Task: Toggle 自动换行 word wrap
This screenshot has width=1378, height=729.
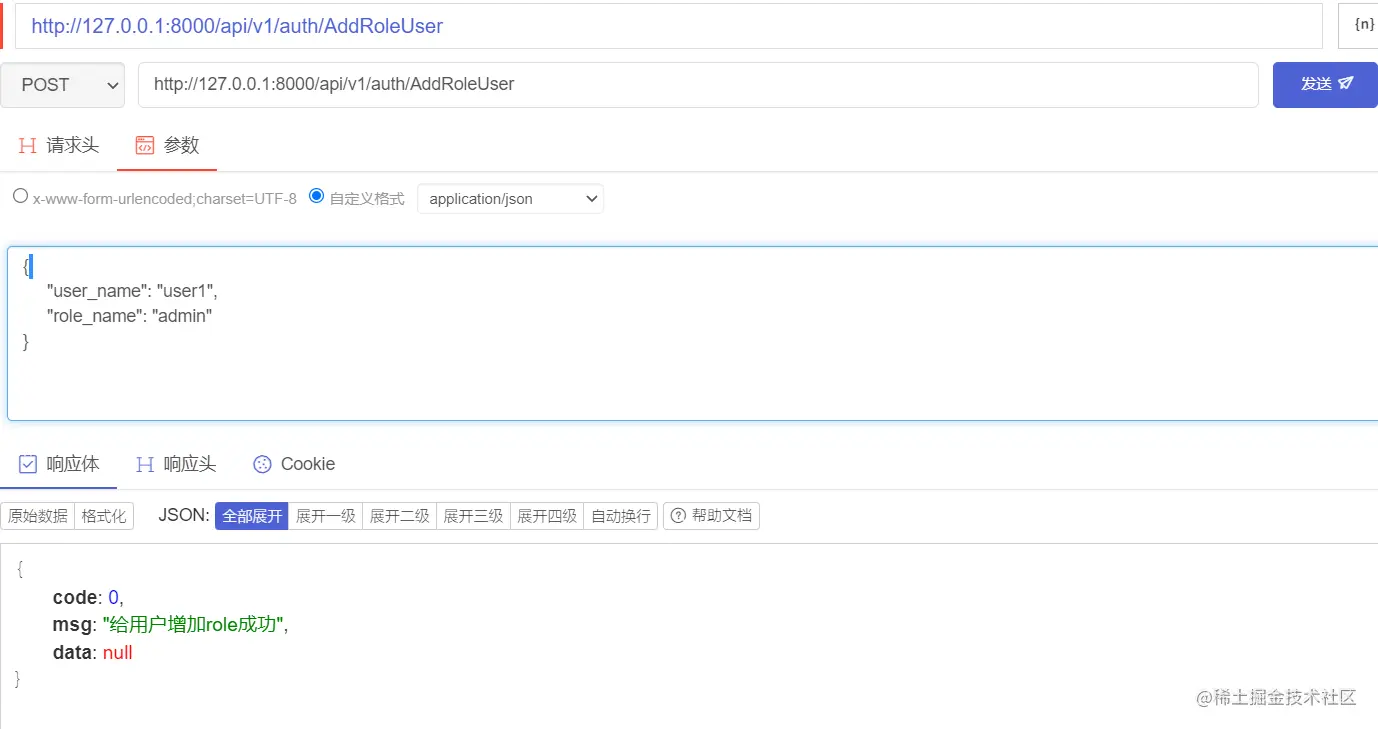Action: point(621,516)
